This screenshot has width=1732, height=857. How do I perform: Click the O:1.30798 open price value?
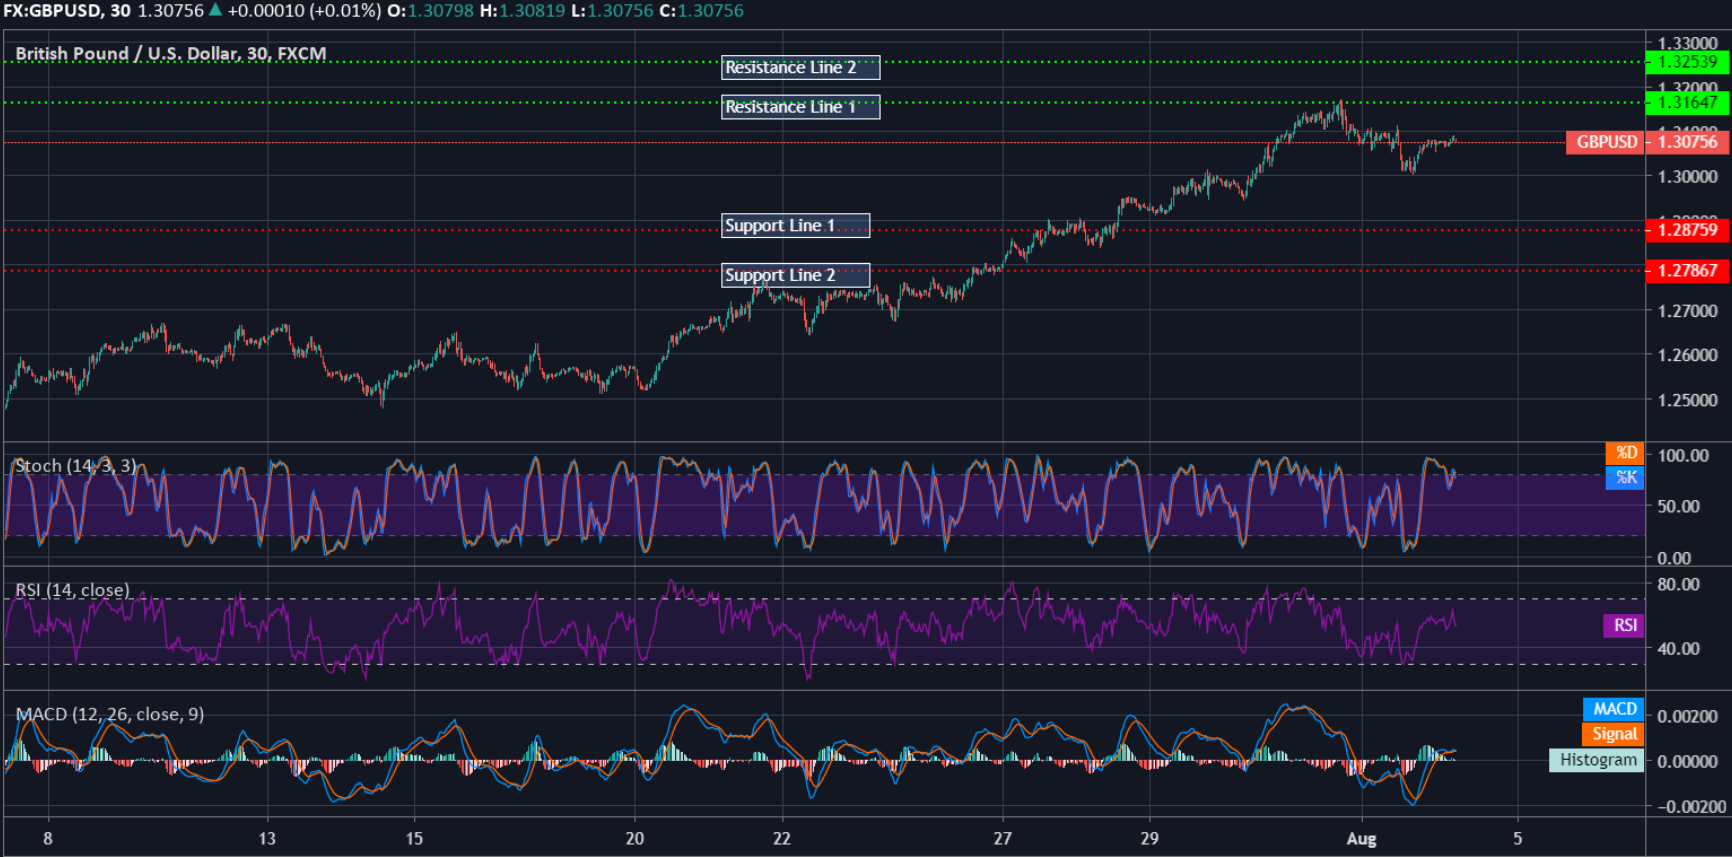coord(432,11)
